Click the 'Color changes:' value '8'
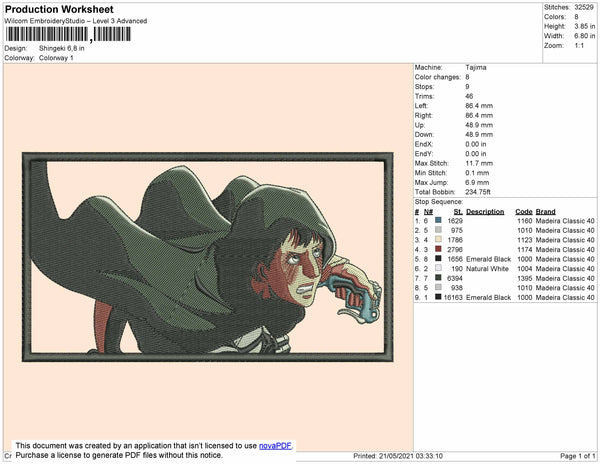Image resolution: width=600 pixels, height=464 pixels. (x=467, y=77)
